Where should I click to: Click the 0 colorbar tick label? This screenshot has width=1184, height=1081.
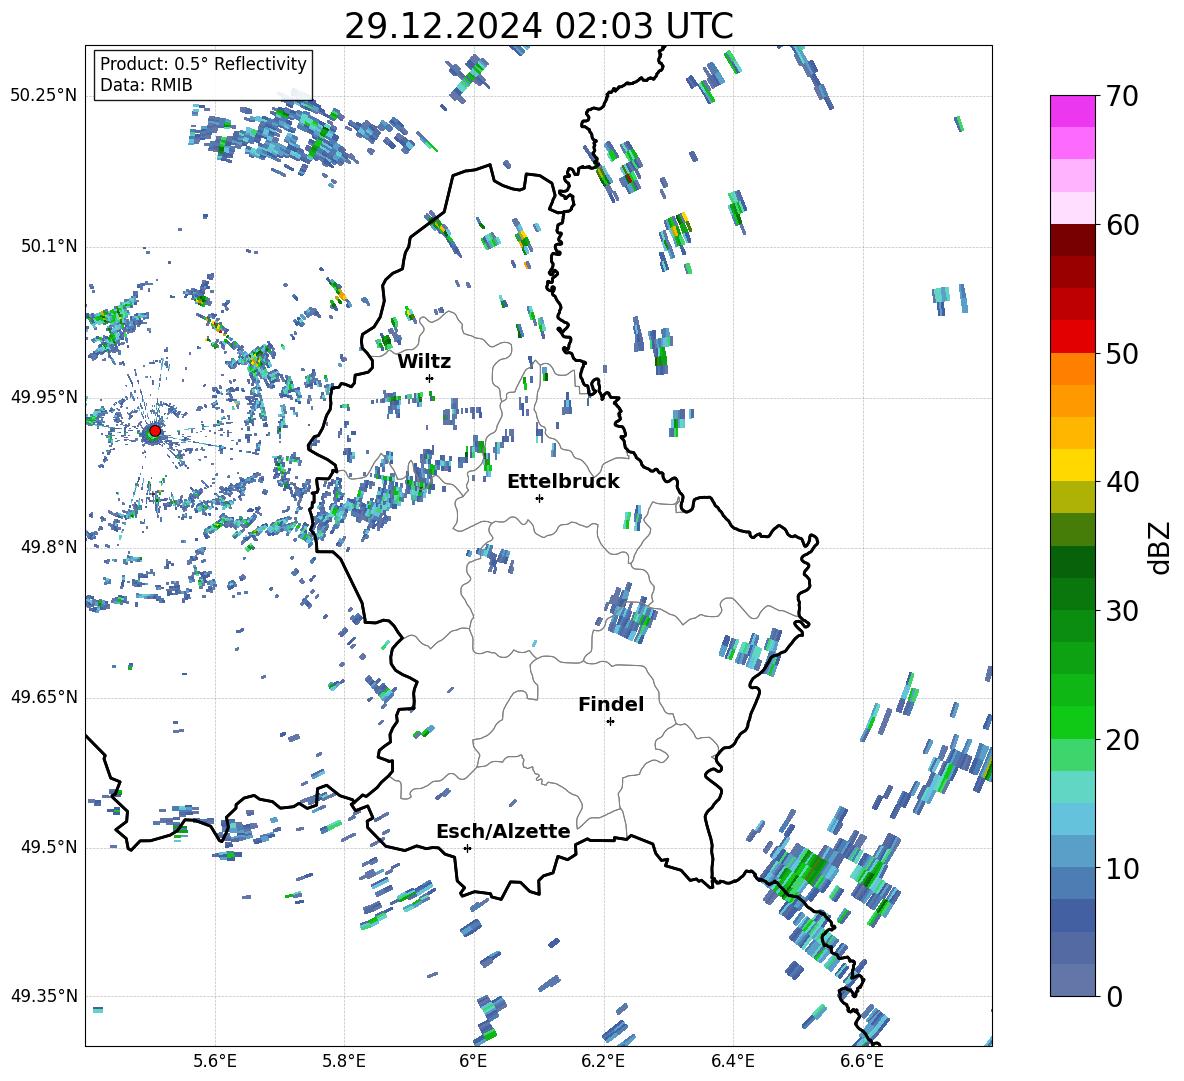(x=1114, y=997)
